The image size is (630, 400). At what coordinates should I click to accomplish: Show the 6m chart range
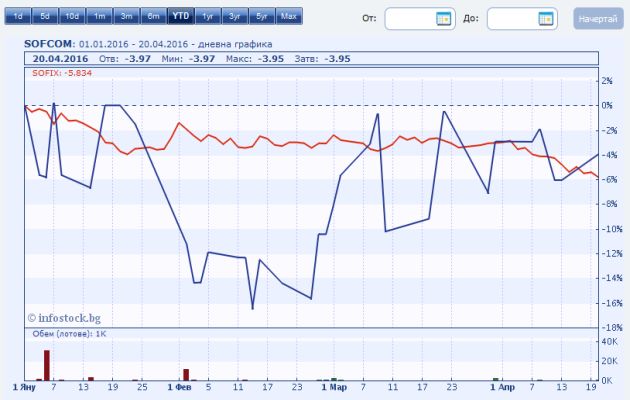(x=153, y=16)
